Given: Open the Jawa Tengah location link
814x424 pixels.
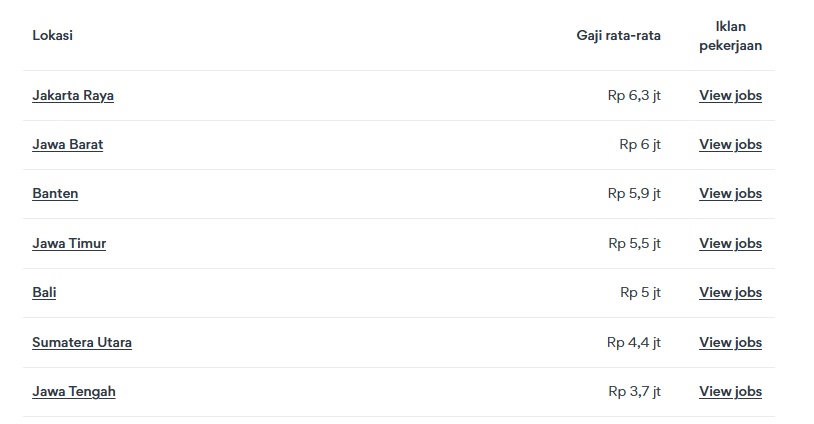Looking at the screenshot, I should click(x=74, y=392).
